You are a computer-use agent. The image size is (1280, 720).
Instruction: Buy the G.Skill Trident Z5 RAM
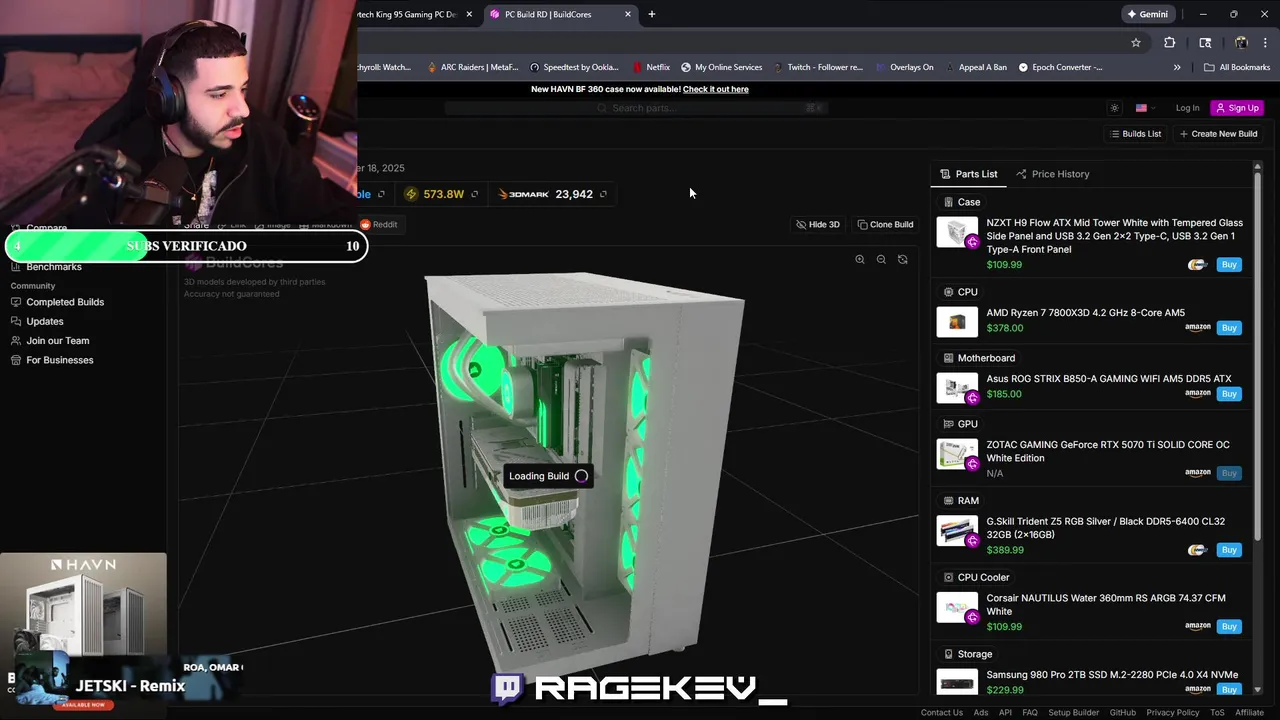coord(1229,550)
